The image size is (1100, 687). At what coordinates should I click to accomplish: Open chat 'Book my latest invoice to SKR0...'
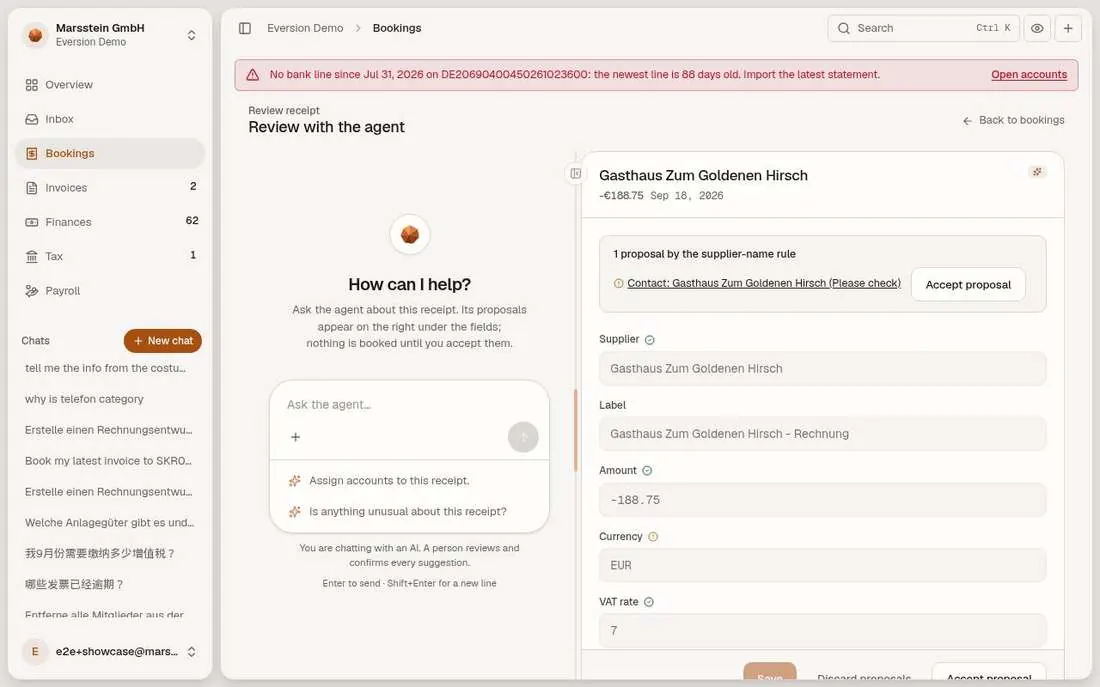[x=109, y=461]
